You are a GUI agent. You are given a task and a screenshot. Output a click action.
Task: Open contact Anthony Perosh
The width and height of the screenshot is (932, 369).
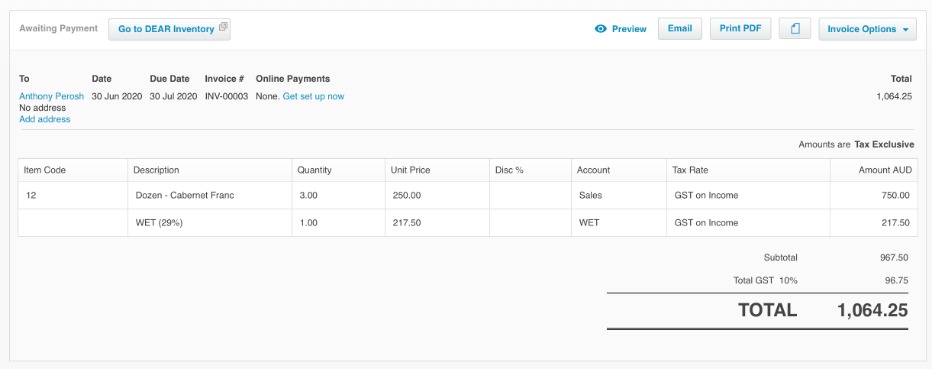52,96
